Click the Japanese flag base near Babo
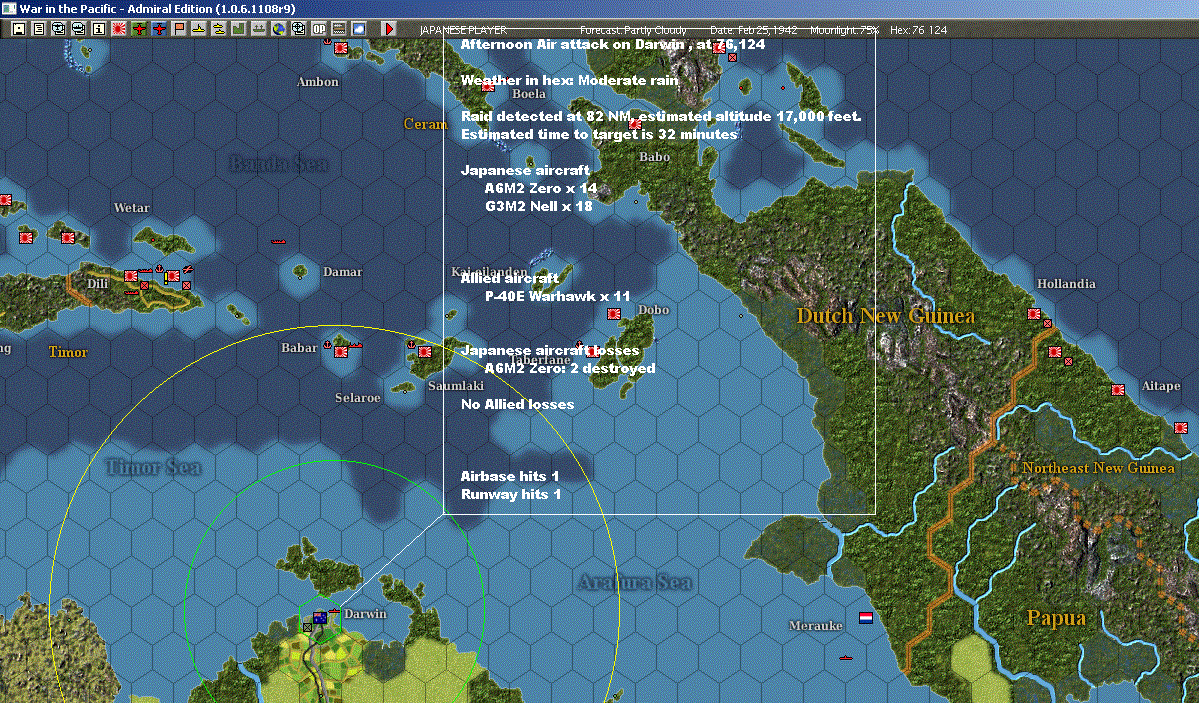This screenshot has height=703, width=1199. [x=635, y=122]
